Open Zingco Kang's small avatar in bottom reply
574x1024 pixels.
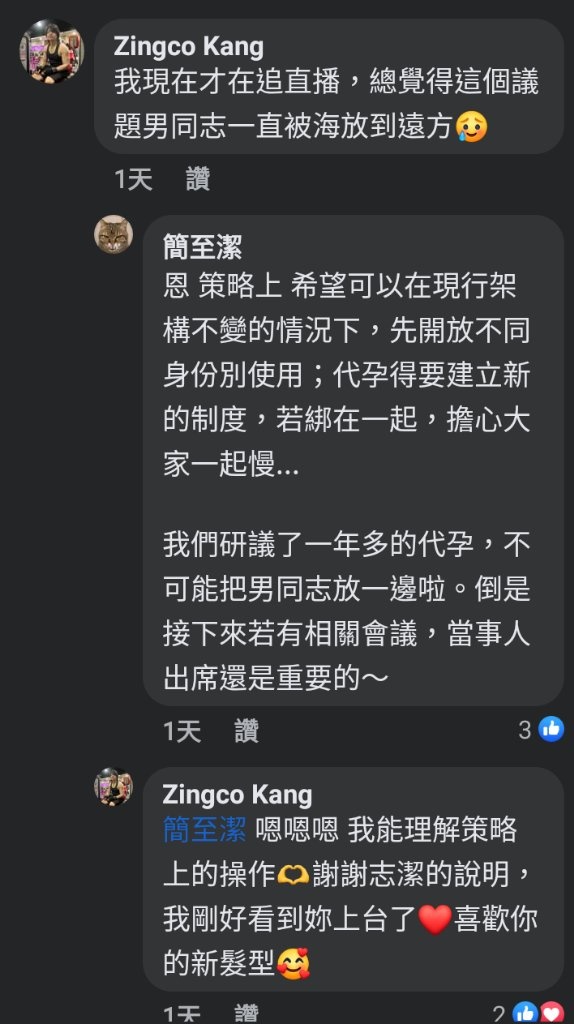114,787
